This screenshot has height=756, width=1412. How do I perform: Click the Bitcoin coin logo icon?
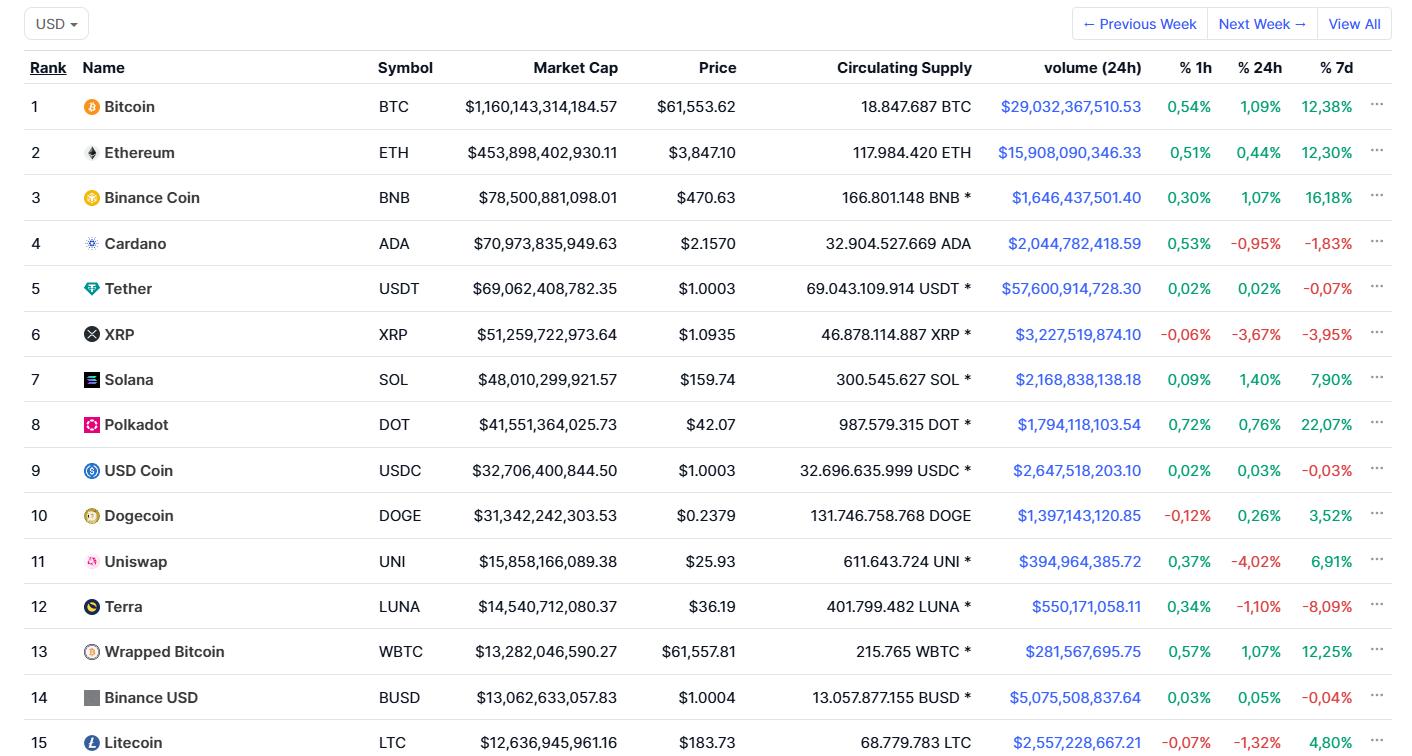91,107
